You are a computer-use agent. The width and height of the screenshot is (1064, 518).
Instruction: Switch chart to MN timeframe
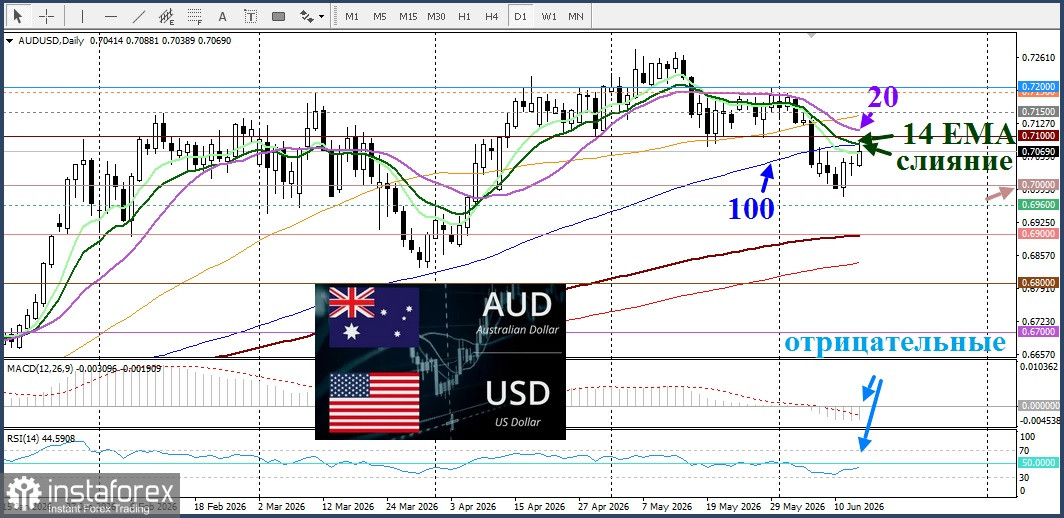point(575,16)
